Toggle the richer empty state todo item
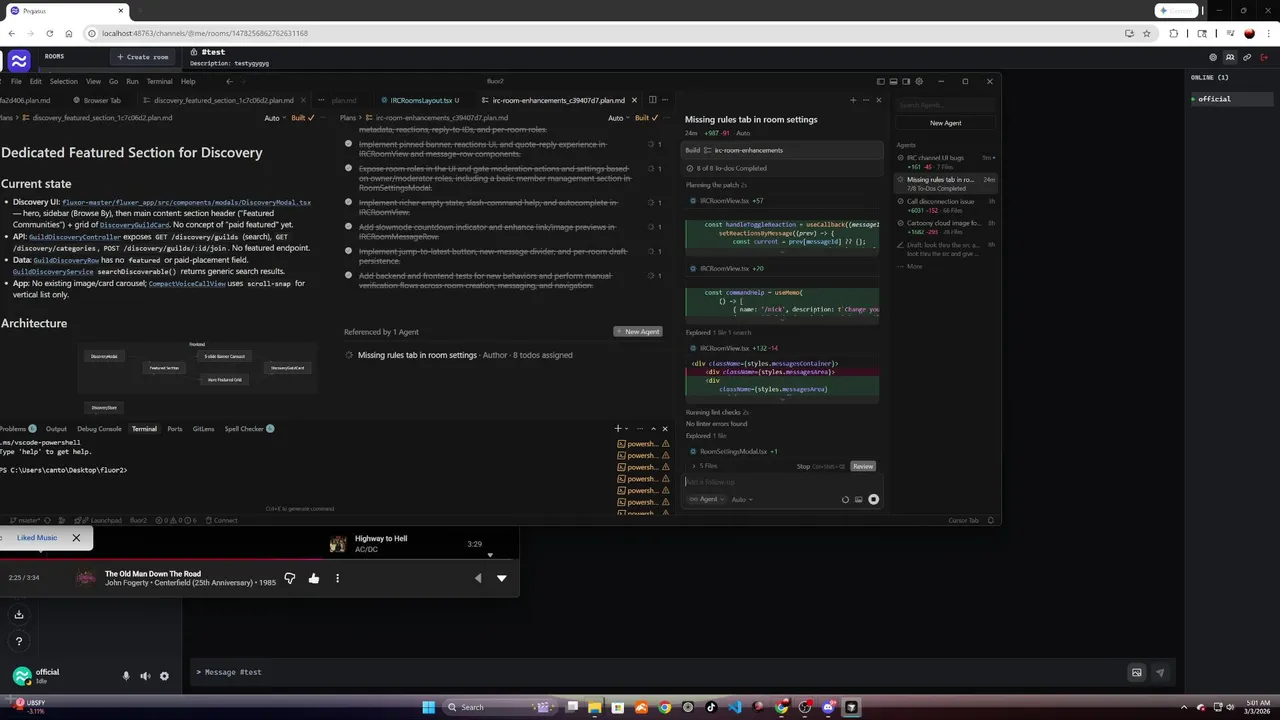The image size is (1280, 720). tap(348, 202)
